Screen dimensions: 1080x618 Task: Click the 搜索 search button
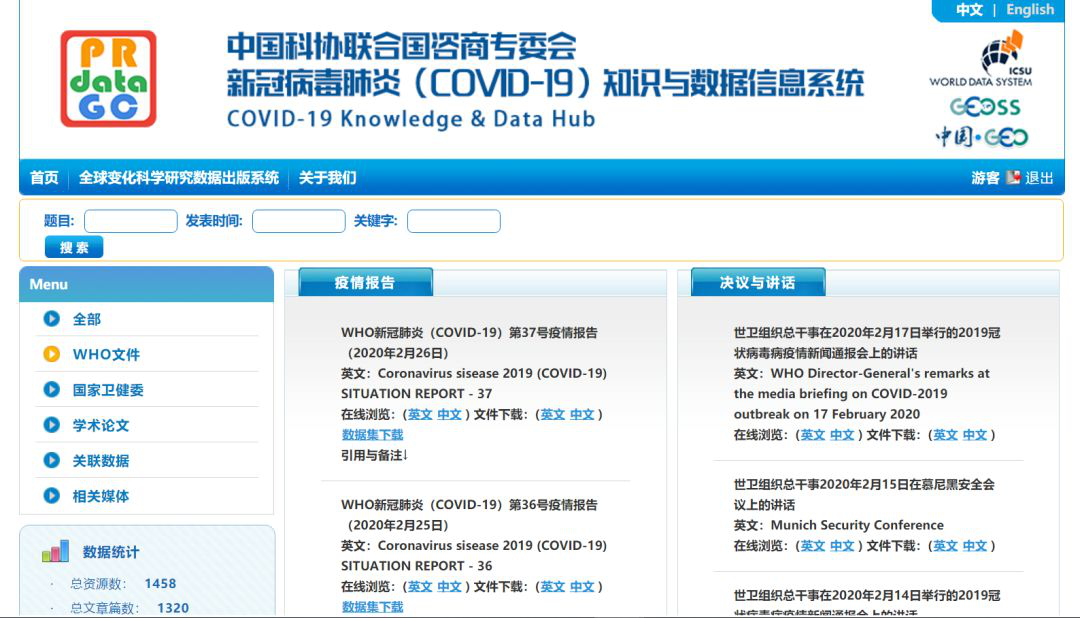(73, 247)
